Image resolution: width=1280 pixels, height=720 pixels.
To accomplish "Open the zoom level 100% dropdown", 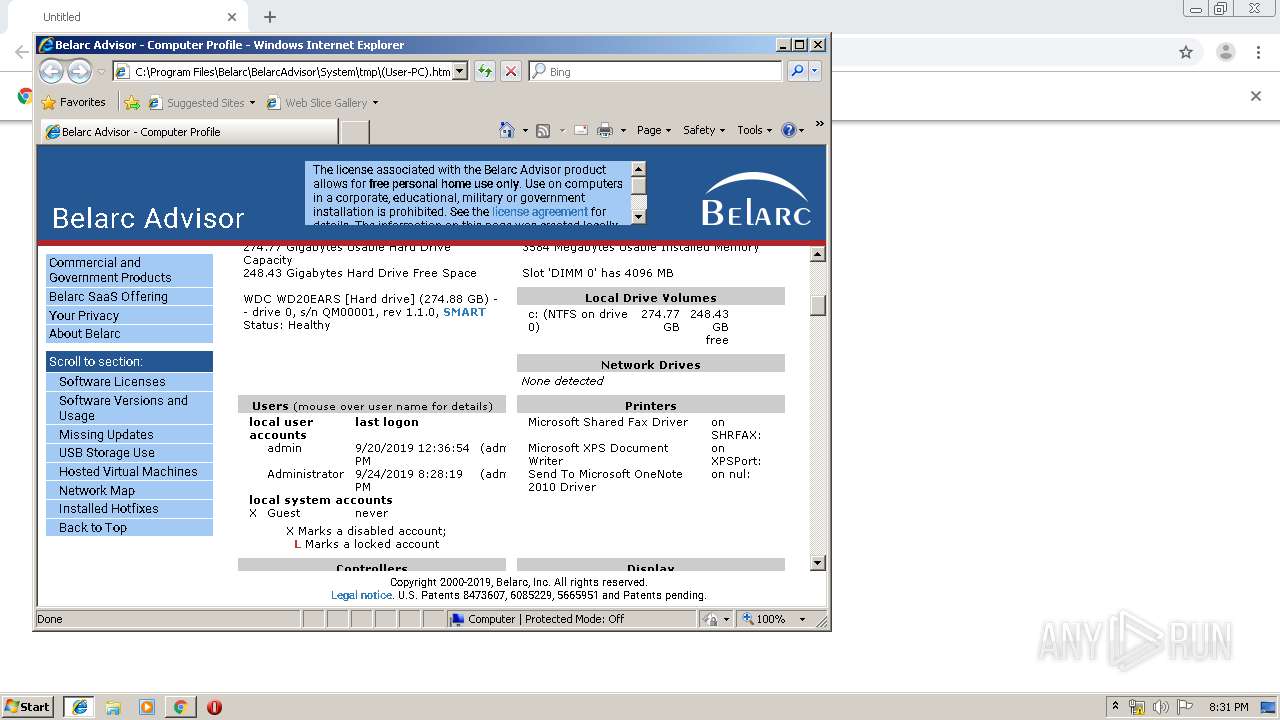I will (x=802, y=619).
